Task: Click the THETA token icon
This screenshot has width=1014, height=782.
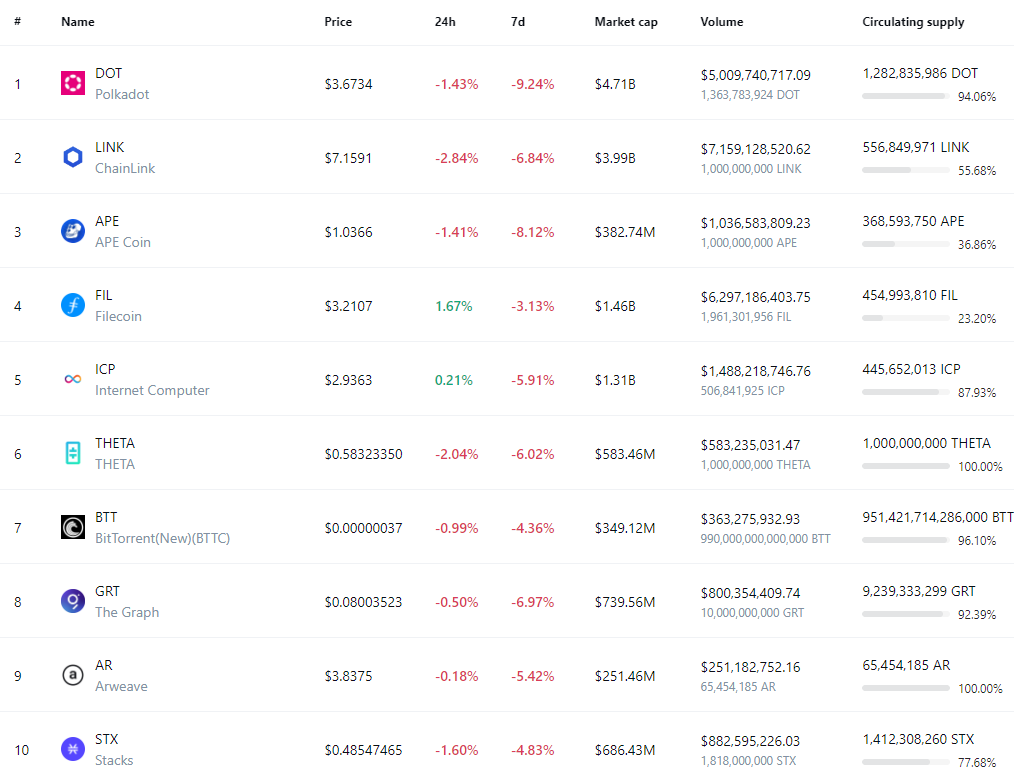Action: coord(73,454)
